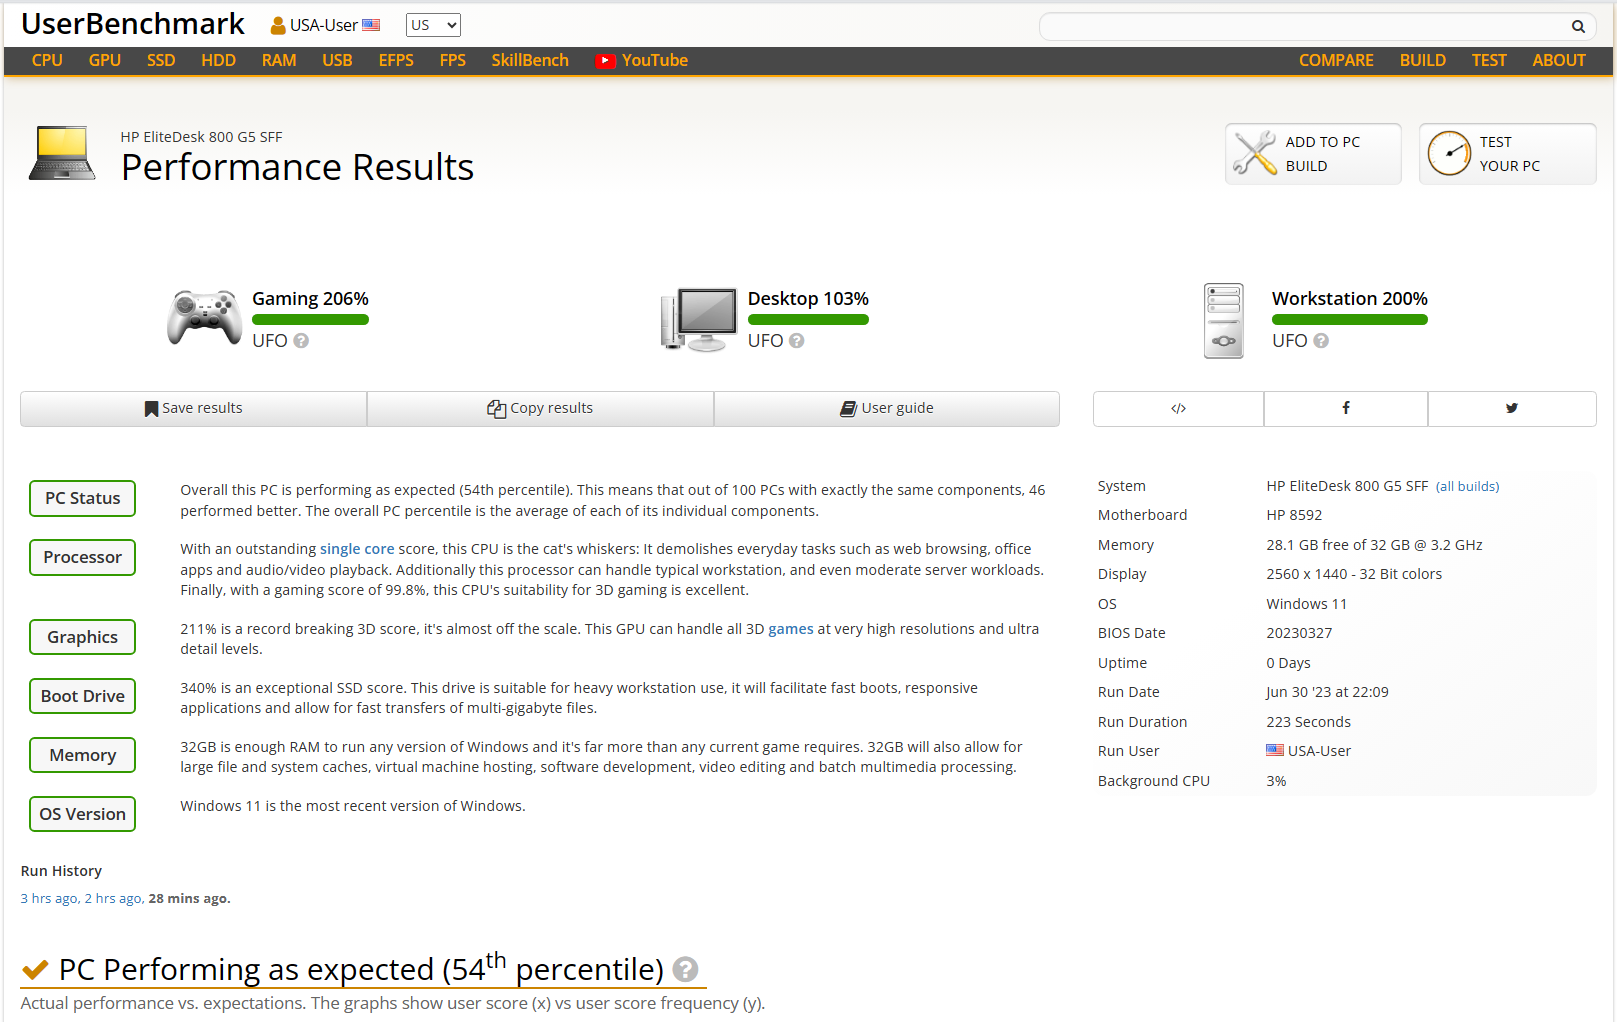Open the HDD menu
This screenshot has width=1617, height=1022.
point(218,60)
